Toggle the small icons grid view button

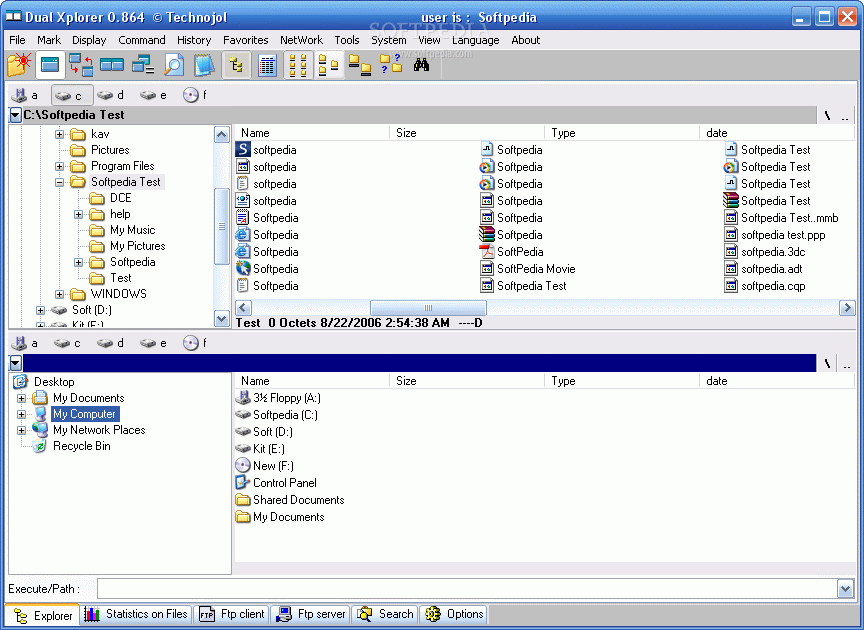tap(298, 66)
